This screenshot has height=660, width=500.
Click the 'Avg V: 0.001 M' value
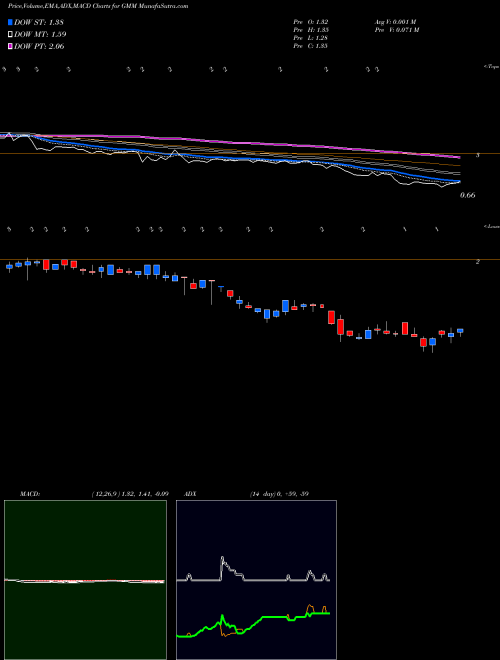coord(395,22)
